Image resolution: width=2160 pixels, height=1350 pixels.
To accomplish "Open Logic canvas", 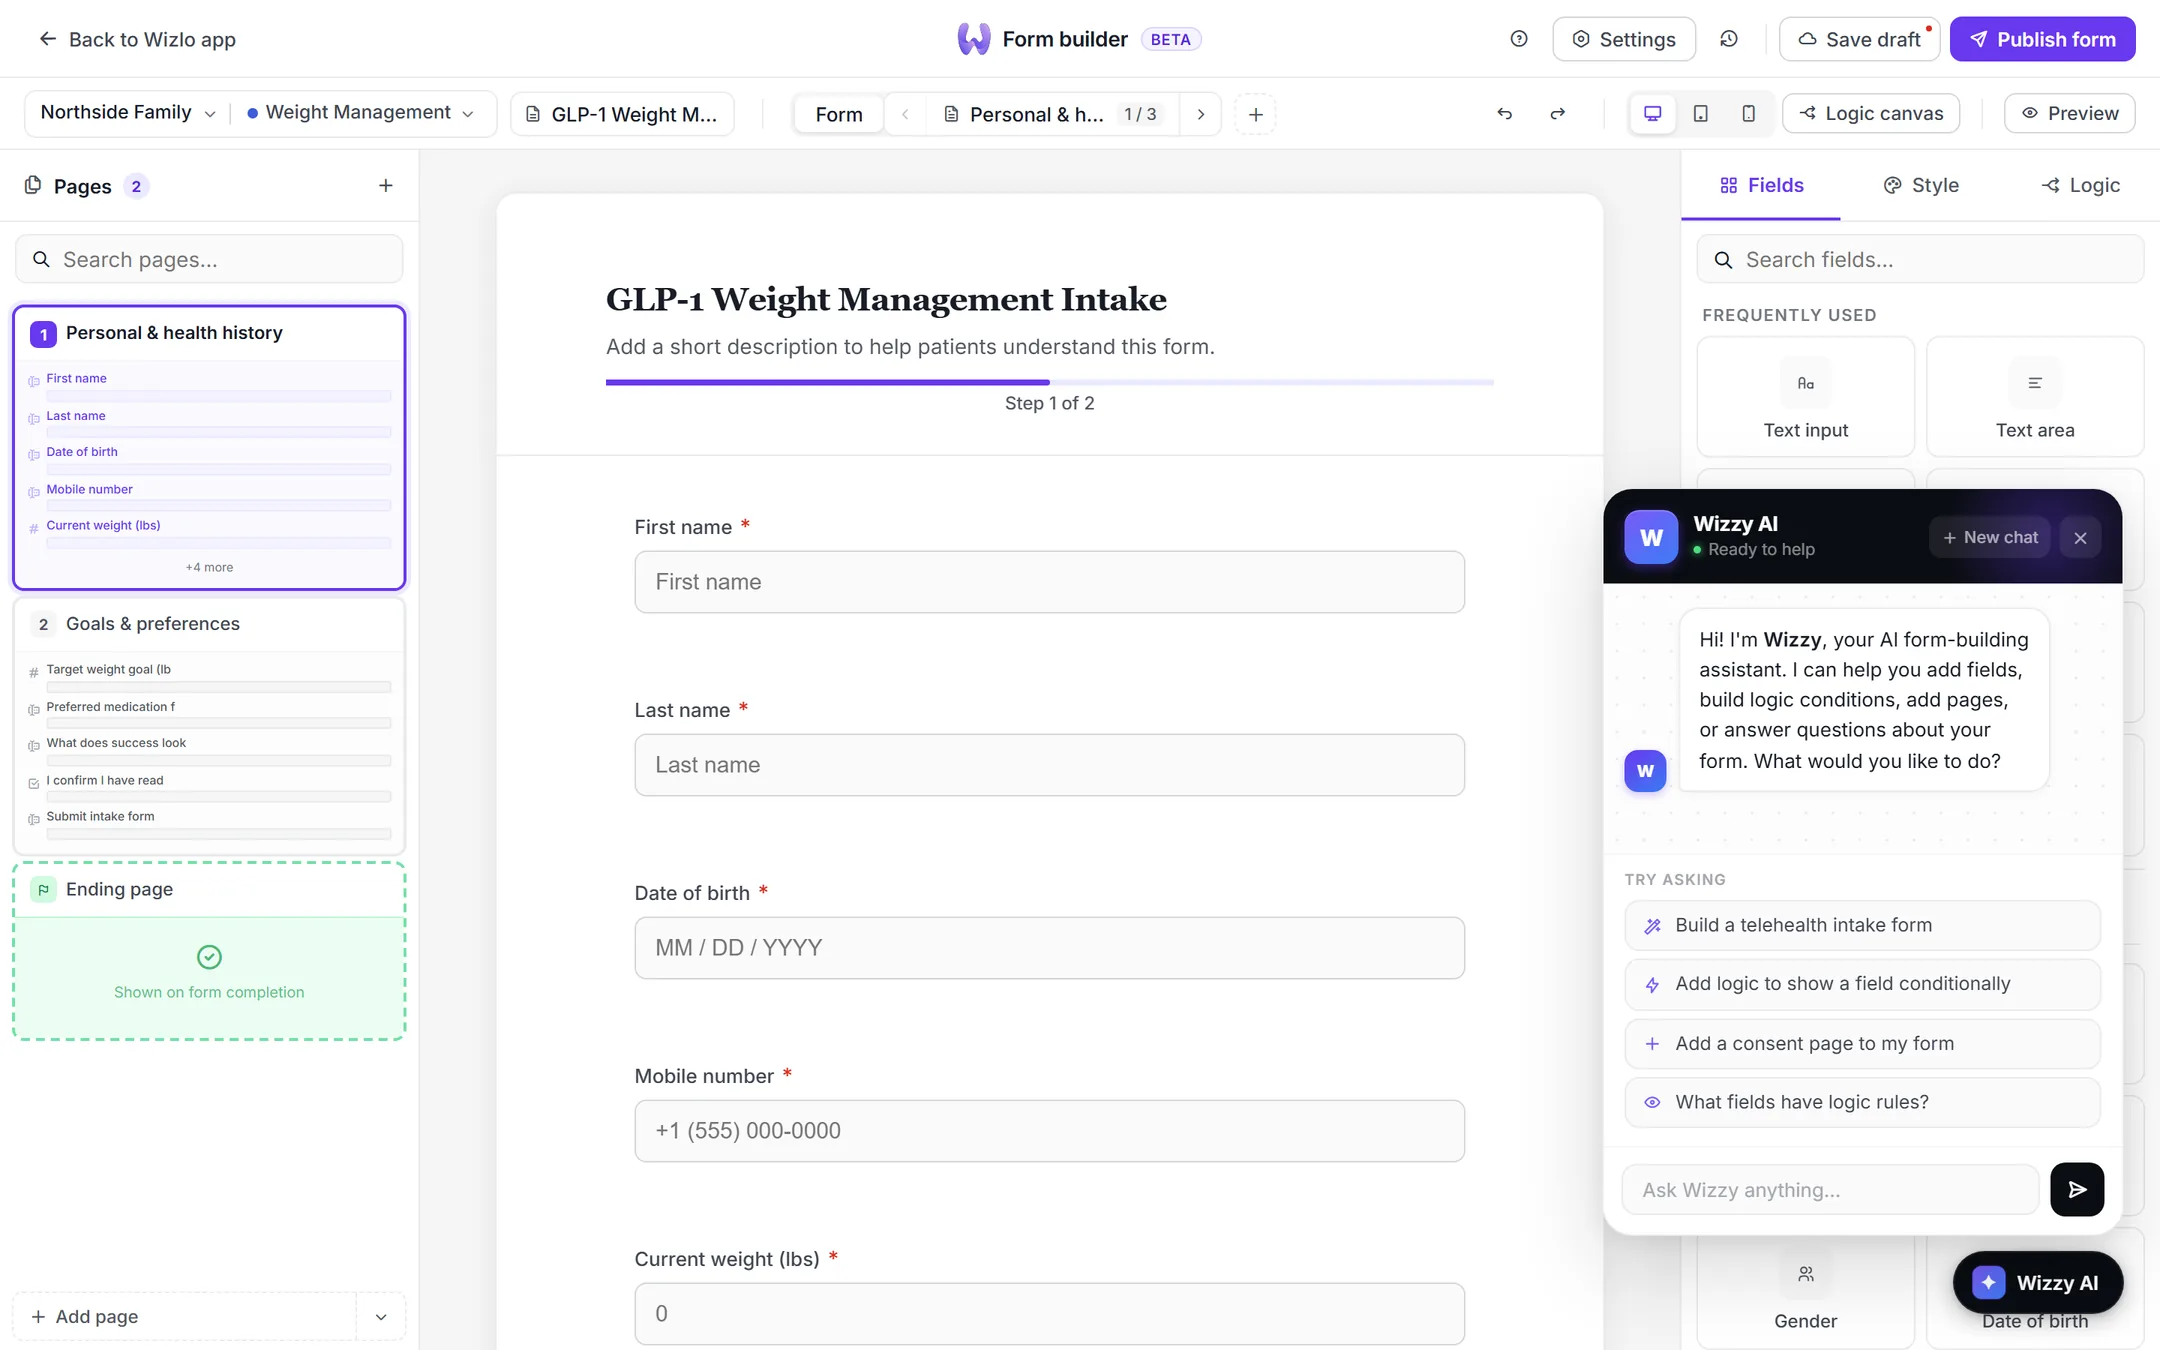I will point(1871,114).
